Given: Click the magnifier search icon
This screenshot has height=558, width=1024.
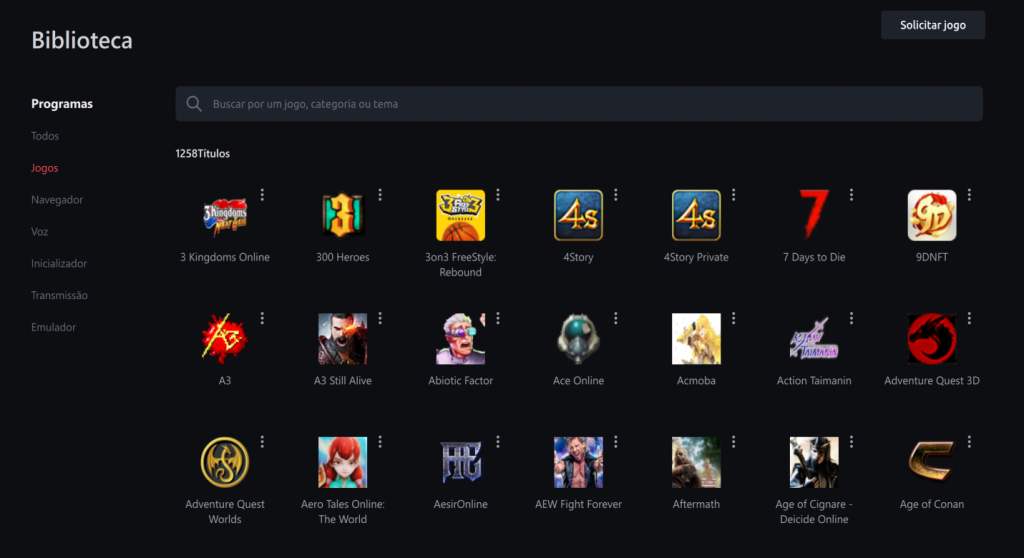Looking at the screenshot, I should (193, 104).
